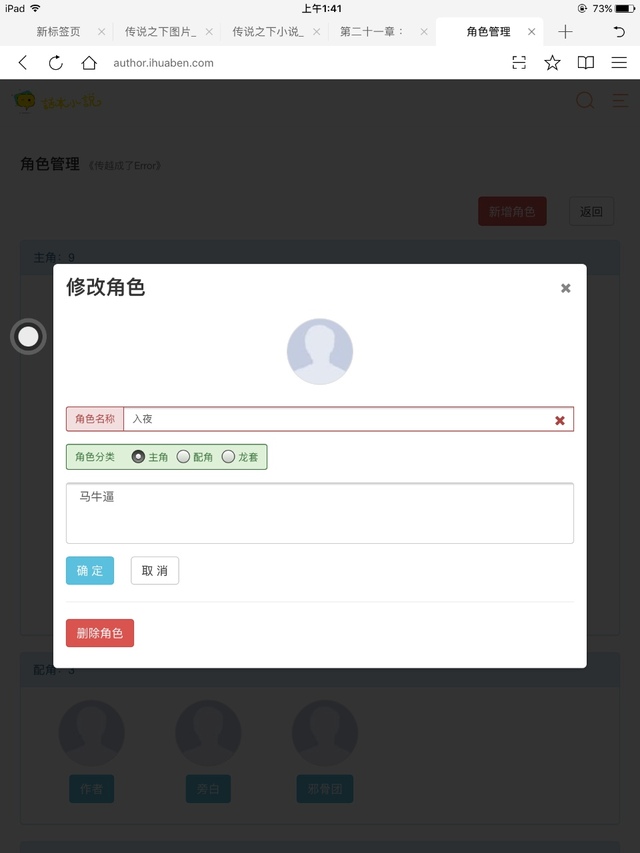This screenshot has width=640, height=853.
Task: Tap the undo closed tab arrow
Action: [x=619, y=32]
